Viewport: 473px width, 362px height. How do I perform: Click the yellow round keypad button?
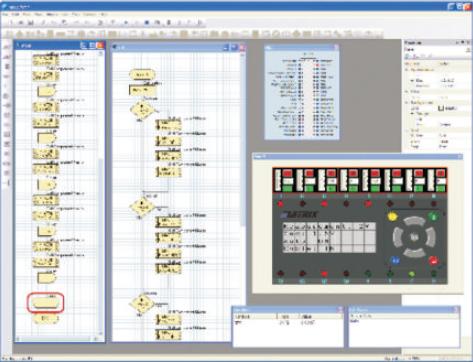point(393,216)
